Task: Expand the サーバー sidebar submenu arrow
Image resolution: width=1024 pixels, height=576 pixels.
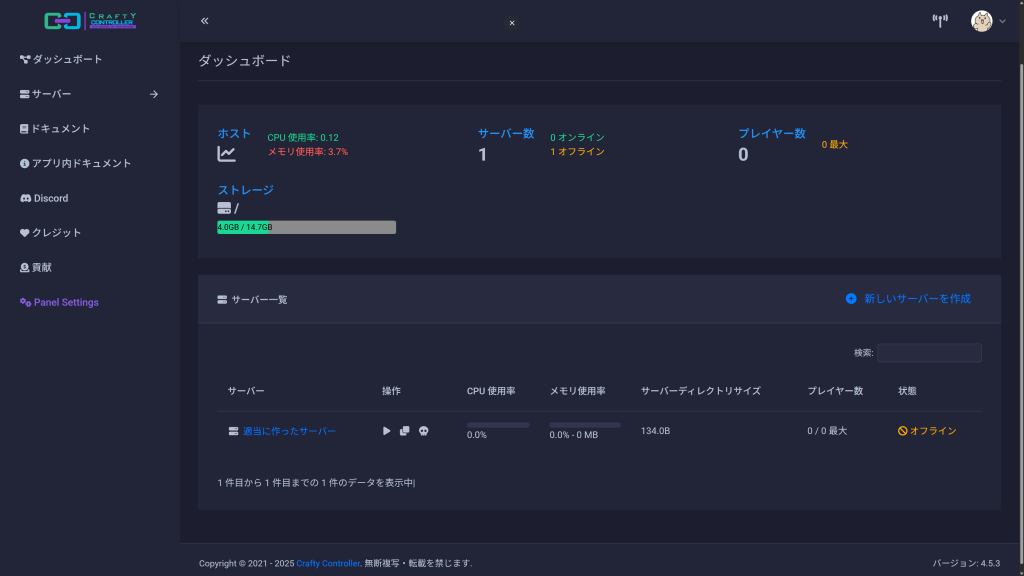Action: point(154,94)
